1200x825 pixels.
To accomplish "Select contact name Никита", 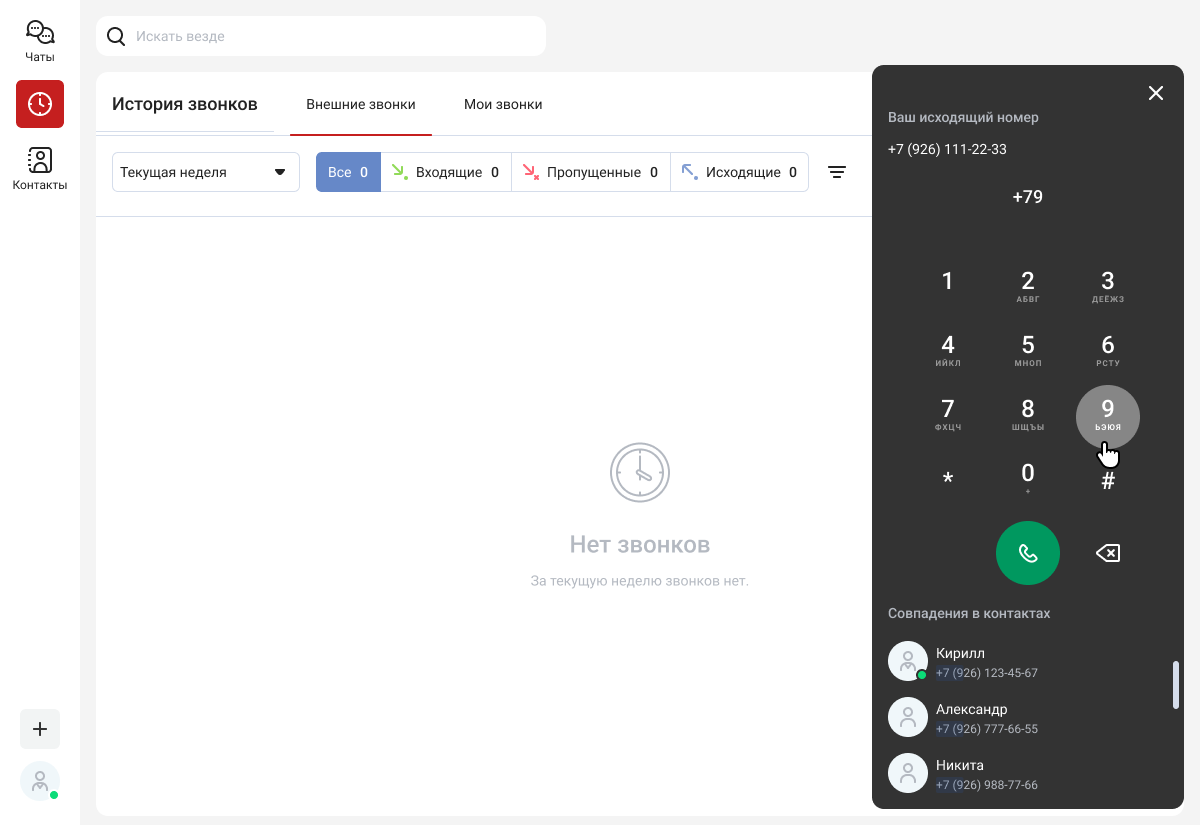I will tap(960, 765).
